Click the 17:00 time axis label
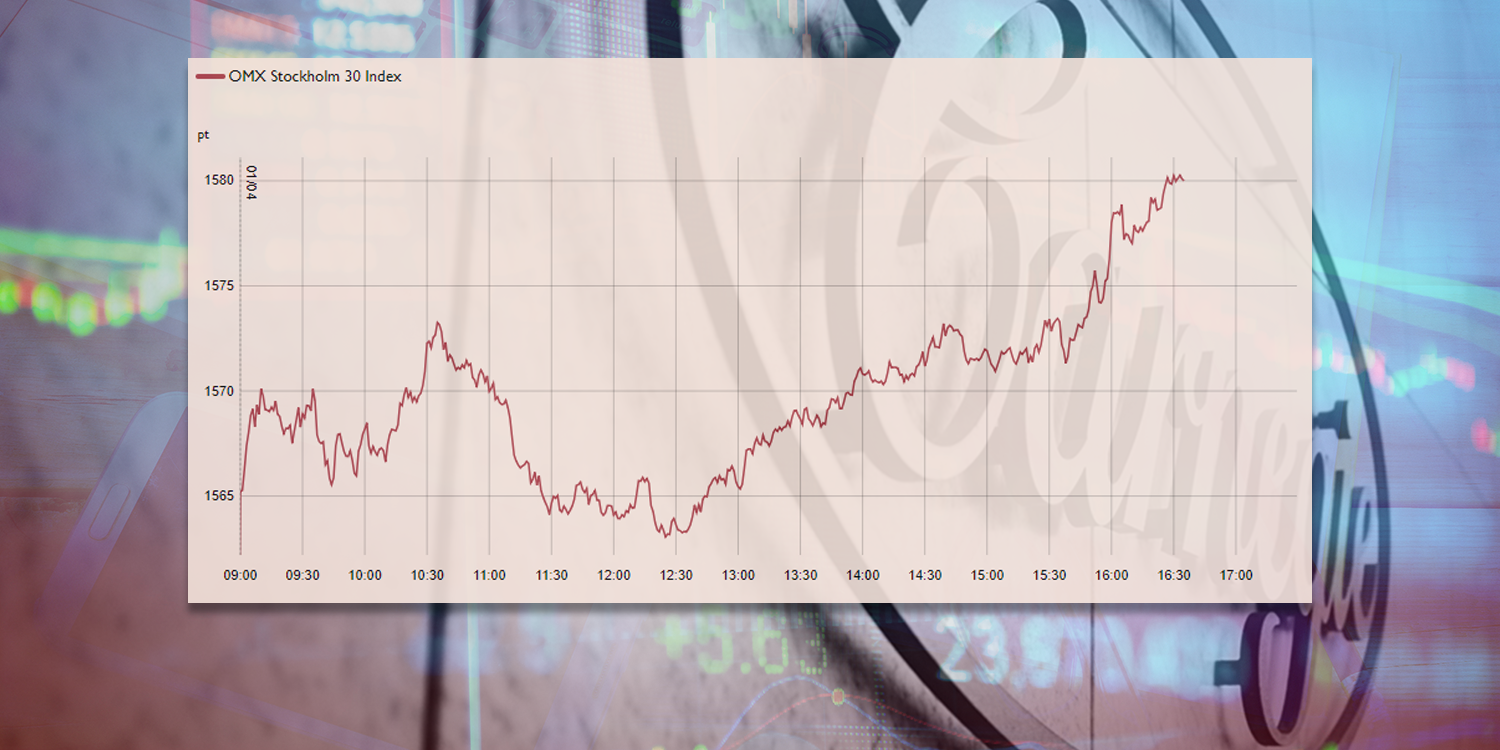Viewport: 1500px width, 750px height. coord(1236,576)
